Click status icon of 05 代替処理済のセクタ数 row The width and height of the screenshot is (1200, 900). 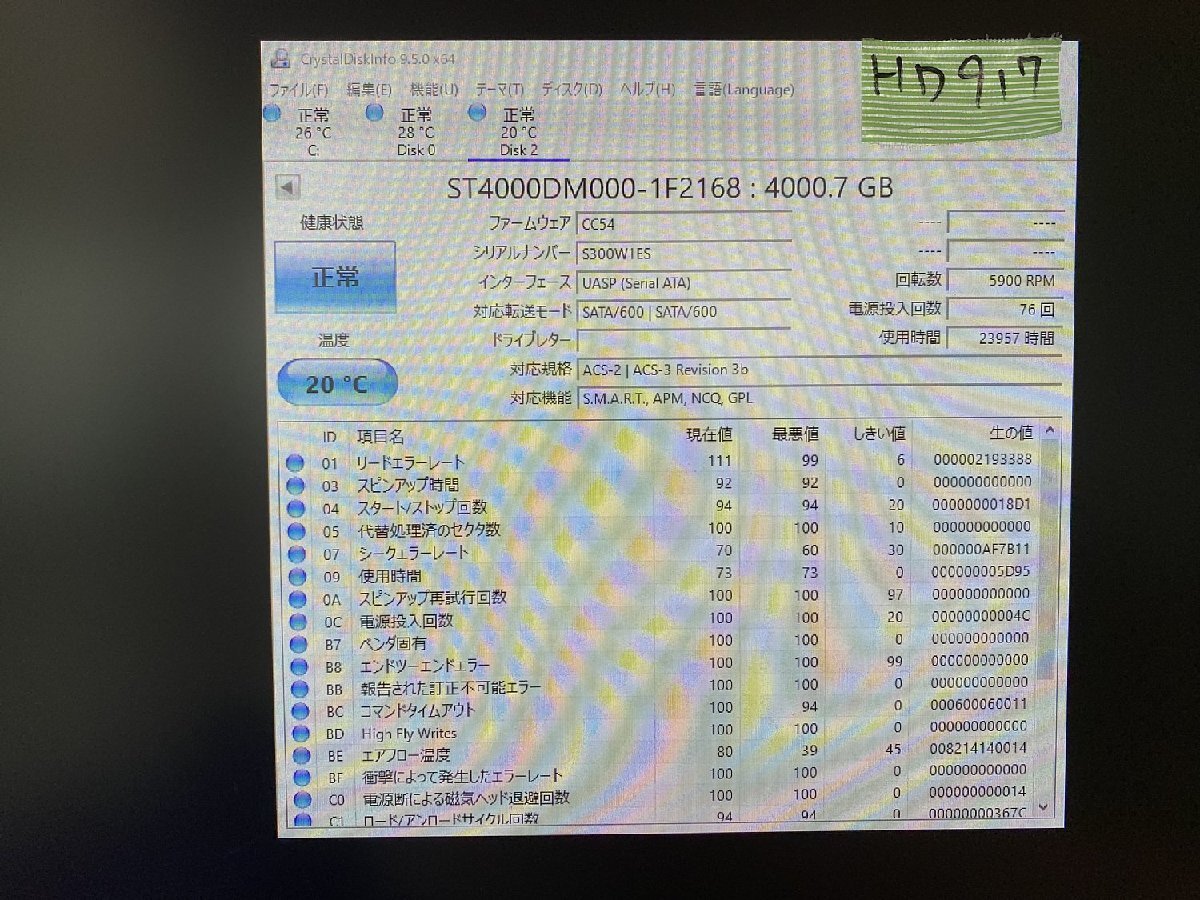295,531
